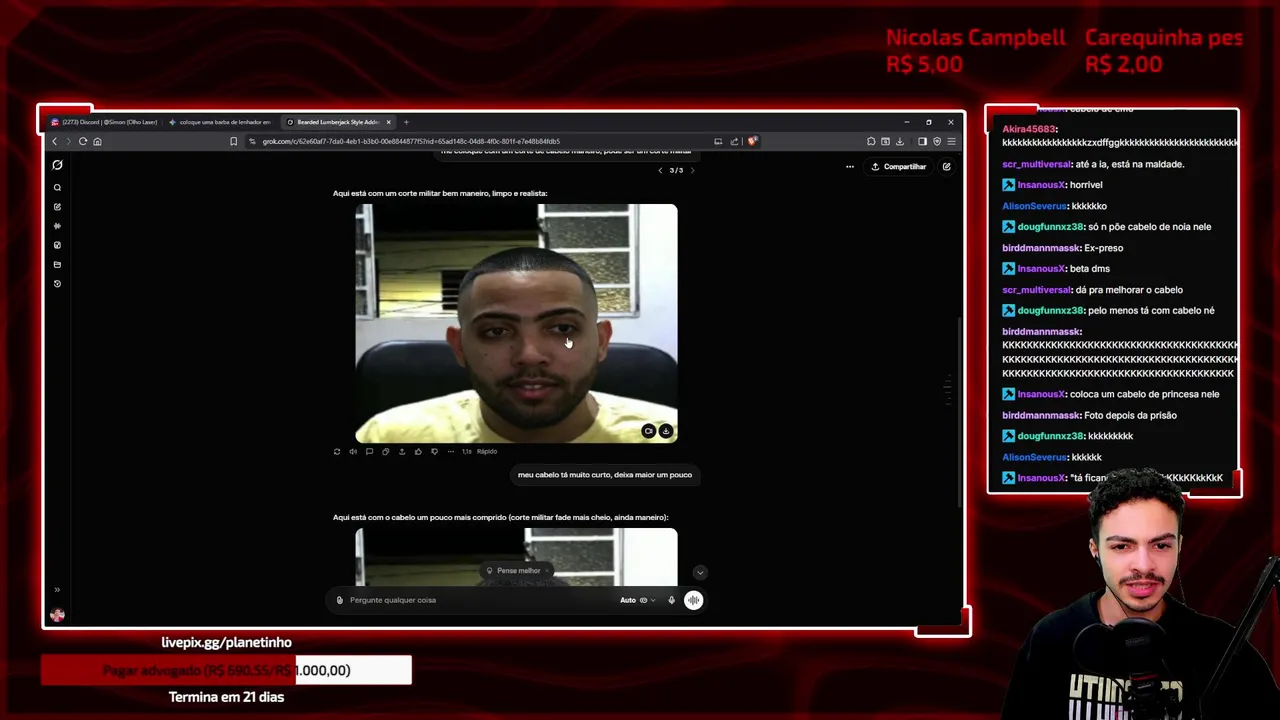Open the conversation three-dot menu near Compartilhar
Screen dimensions: 1280x720
[x=850, y=167]
